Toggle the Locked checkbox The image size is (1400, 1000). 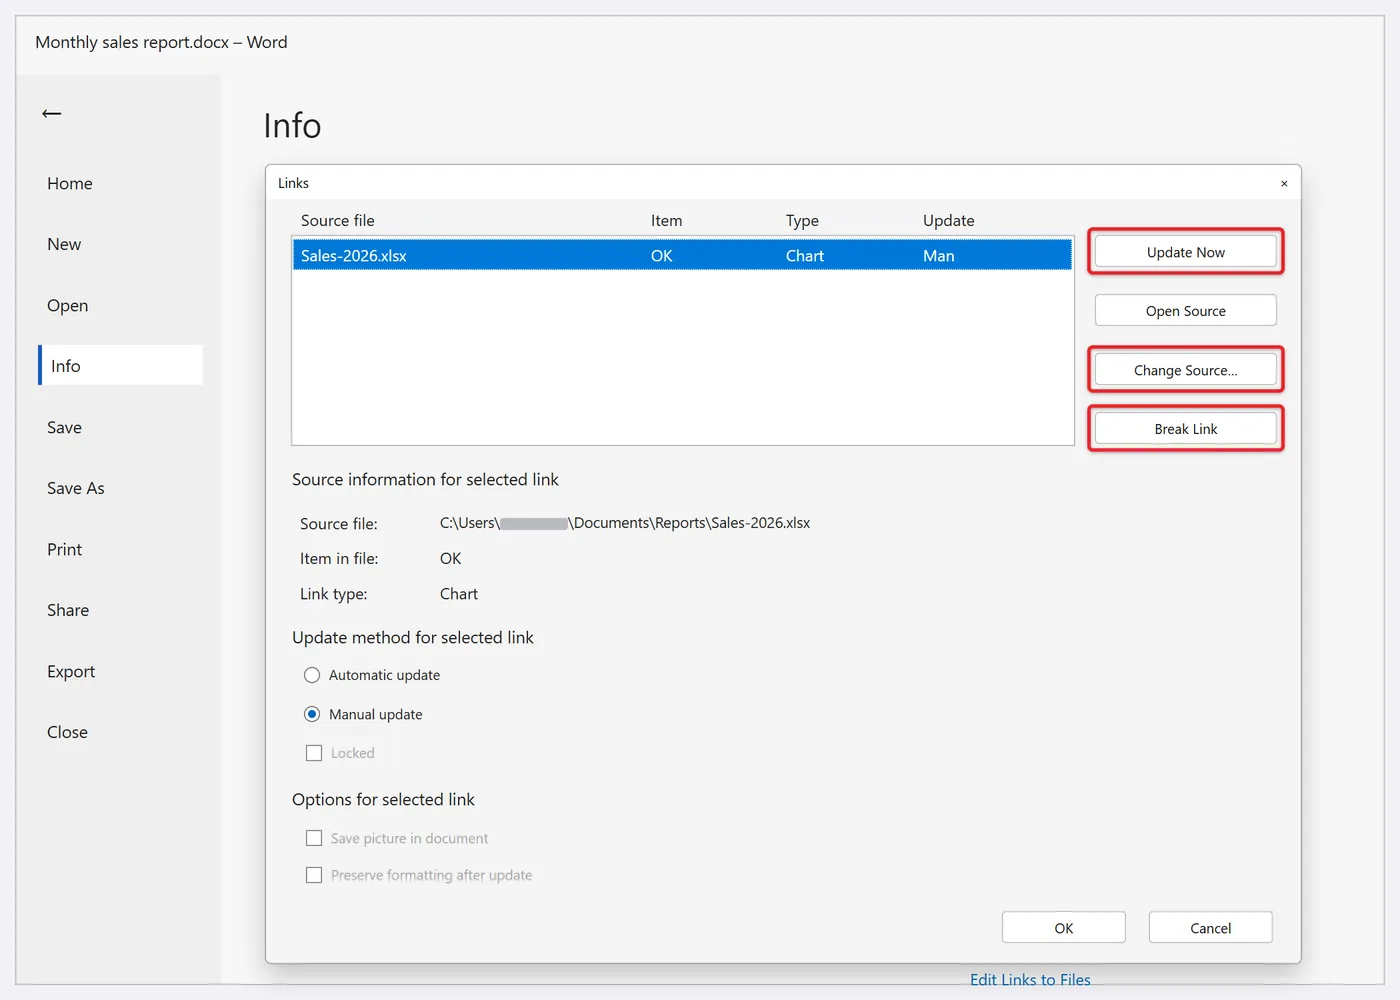pos(314,753)
